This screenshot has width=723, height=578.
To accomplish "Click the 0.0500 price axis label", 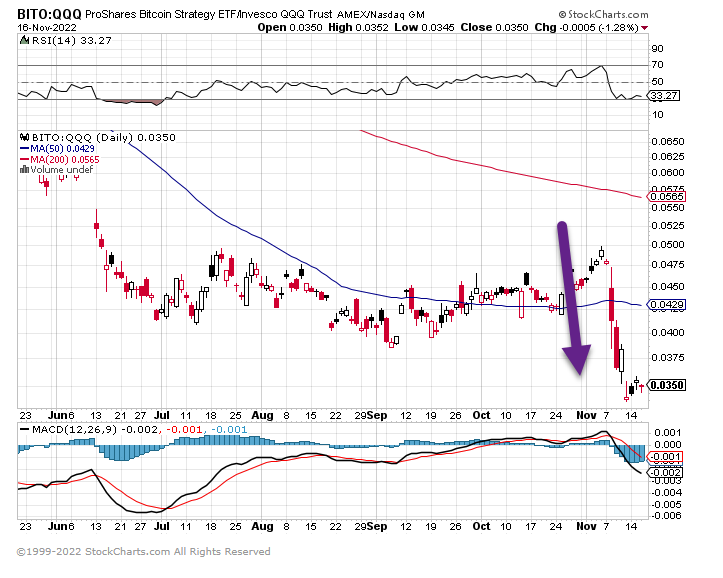I will pyautogui.click(x=668, y=245).
